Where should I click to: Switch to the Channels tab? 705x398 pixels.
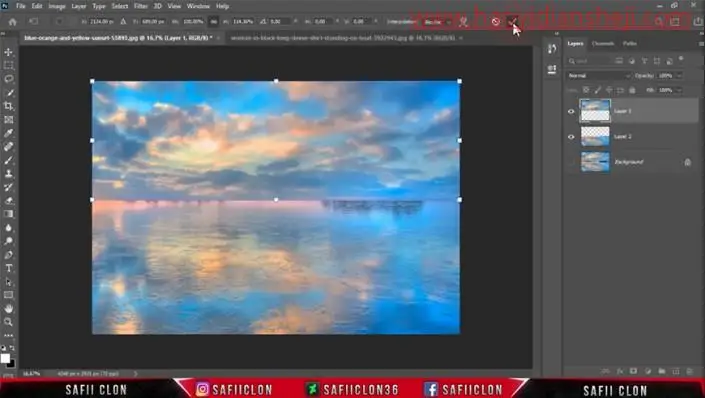pos(603,44)
